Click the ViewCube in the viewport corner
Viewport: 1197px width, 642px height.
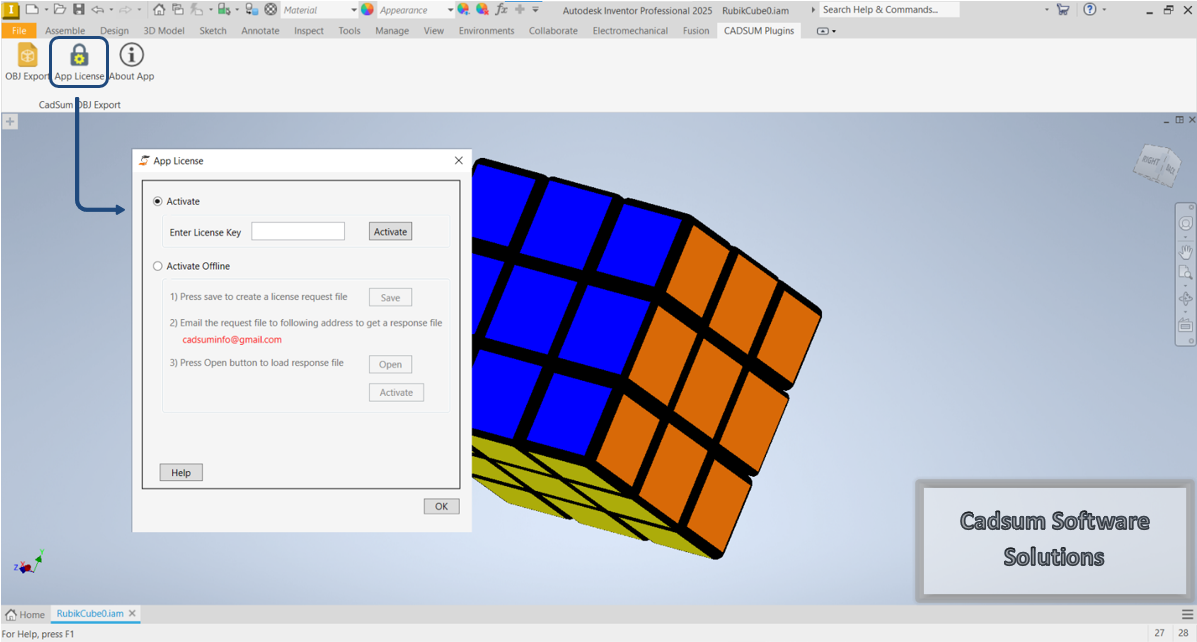point(1158,163)
